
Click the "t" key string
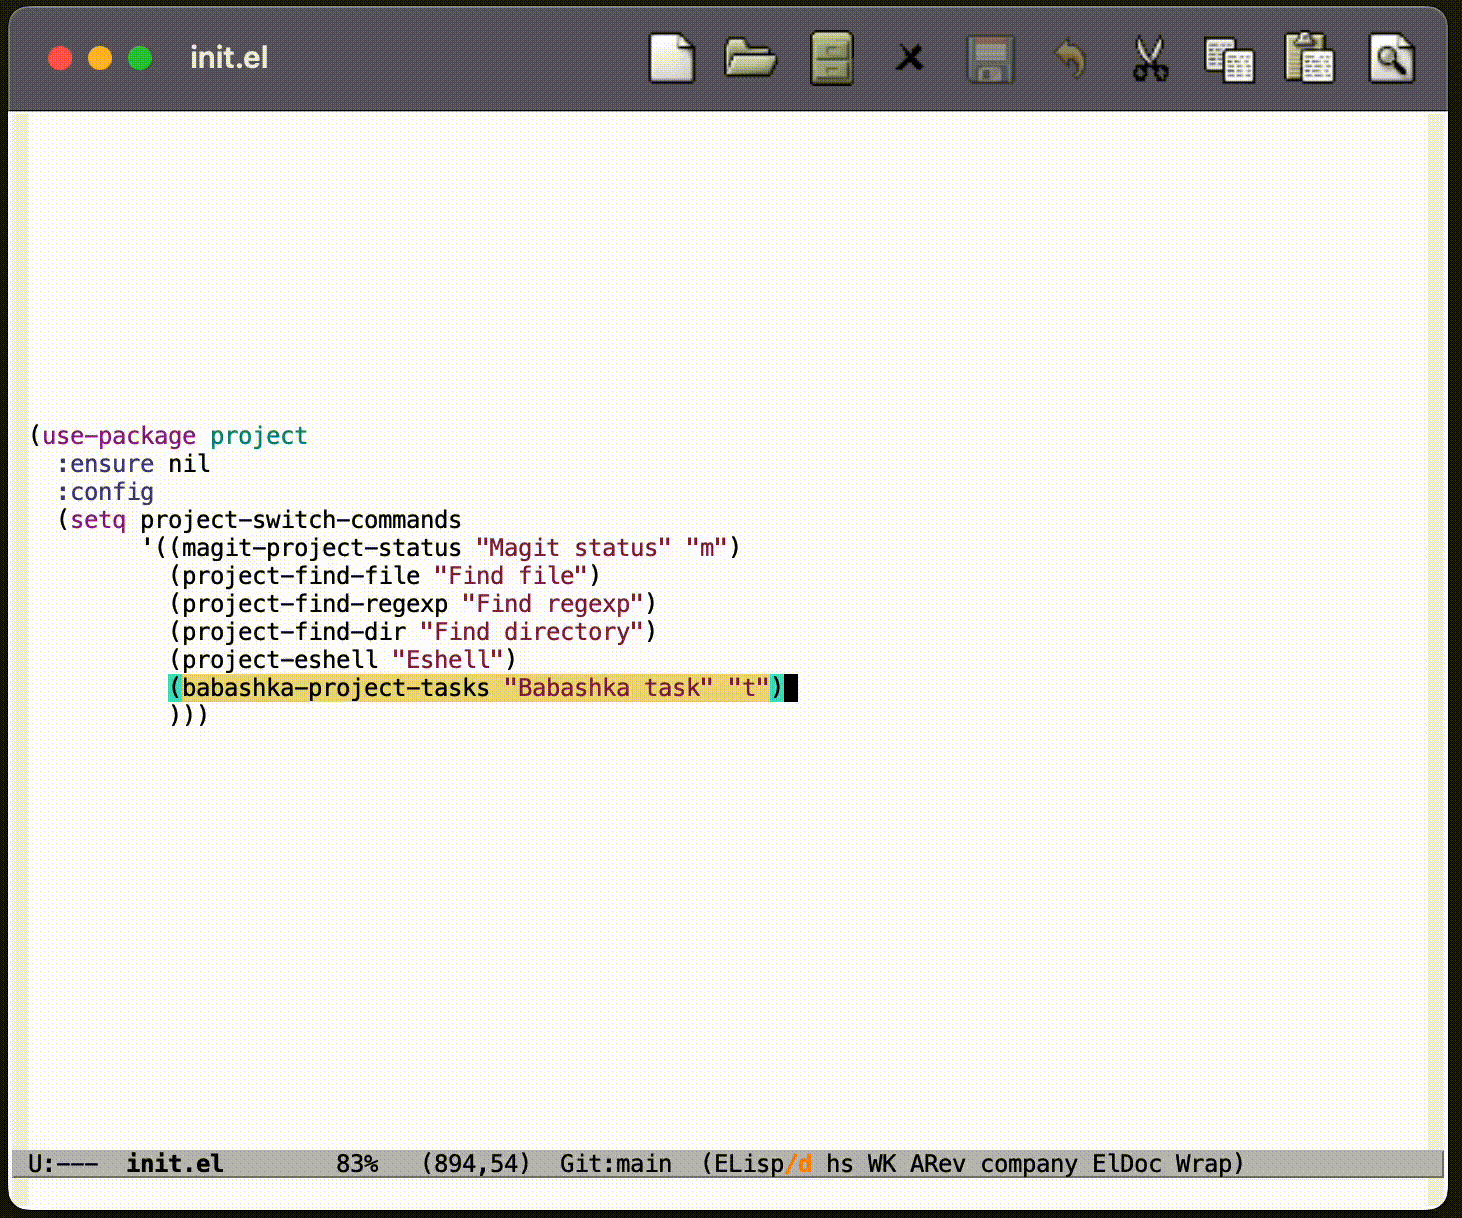tap(748, 688)
